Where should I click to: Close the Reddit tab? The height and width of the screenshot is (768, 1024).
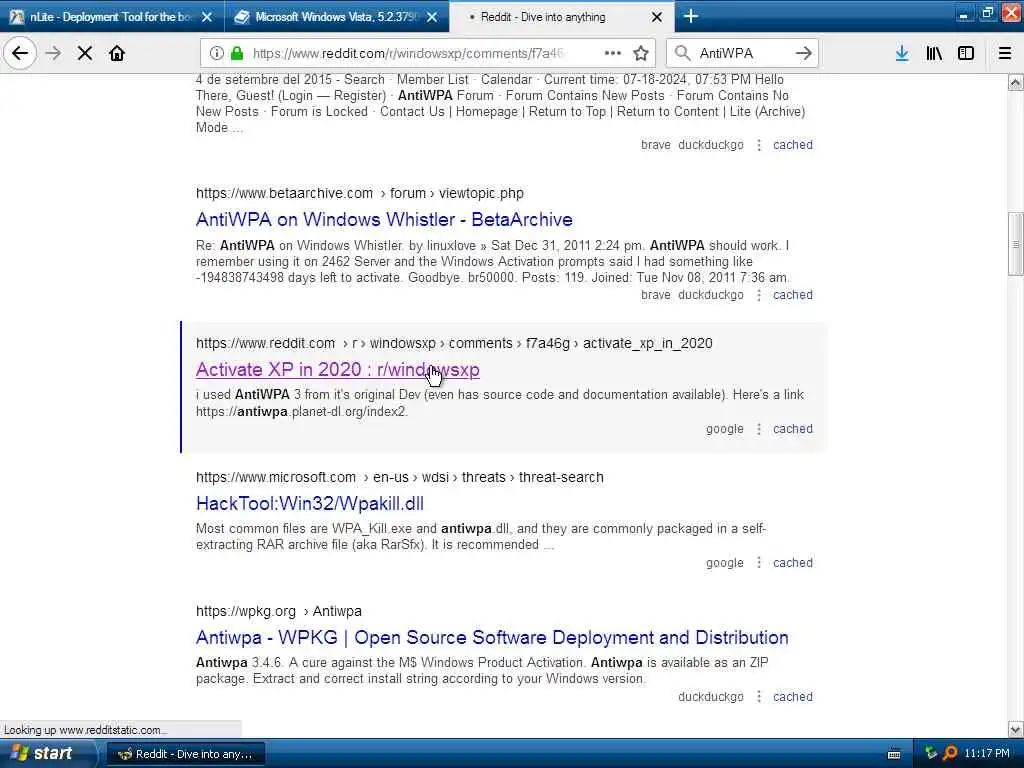click(x=657, y=17)
